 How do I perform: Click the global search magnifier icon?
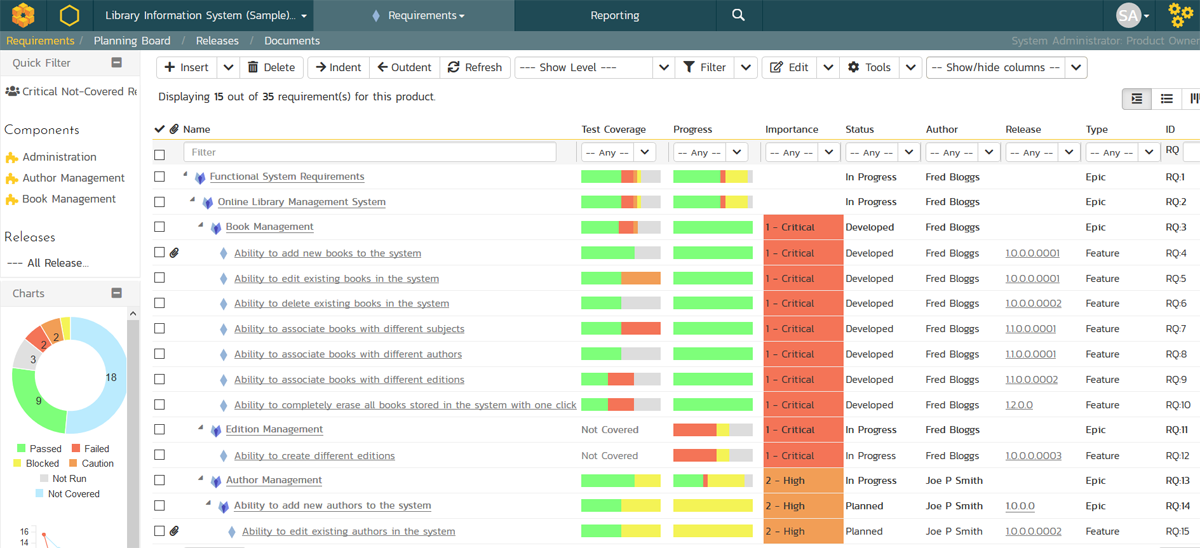tap(738, 16)
